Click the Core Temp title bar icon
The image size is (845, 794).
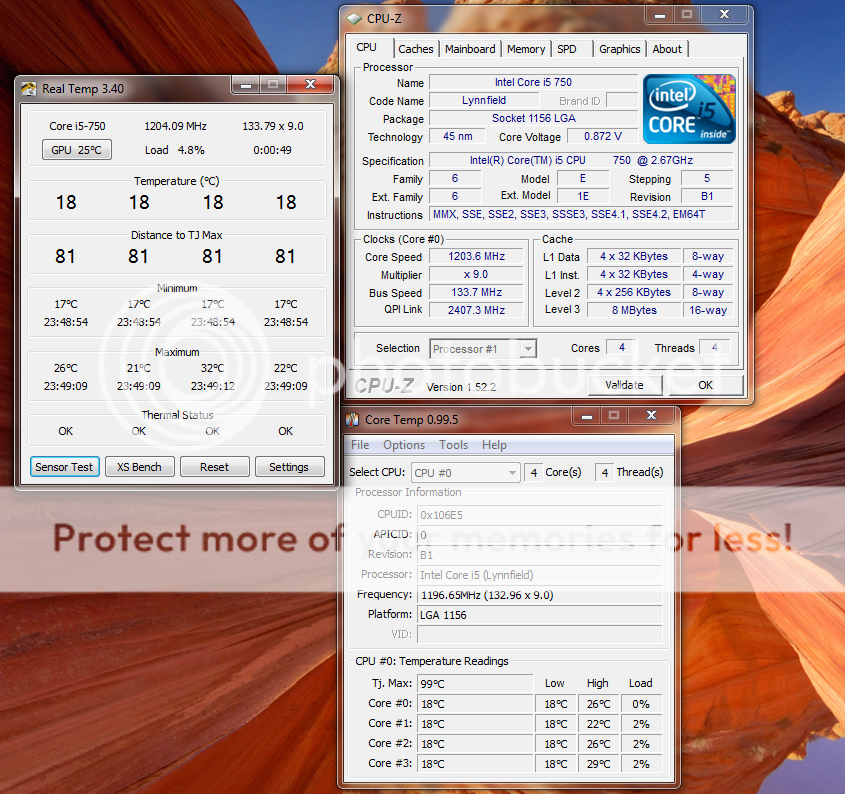[x=353, y=420]
